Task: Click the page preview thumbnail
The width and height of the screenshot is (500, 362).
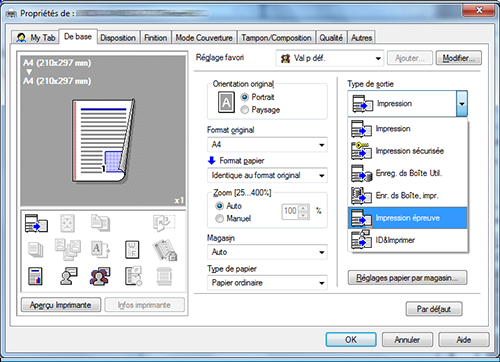Action: (x=104, y=140)
